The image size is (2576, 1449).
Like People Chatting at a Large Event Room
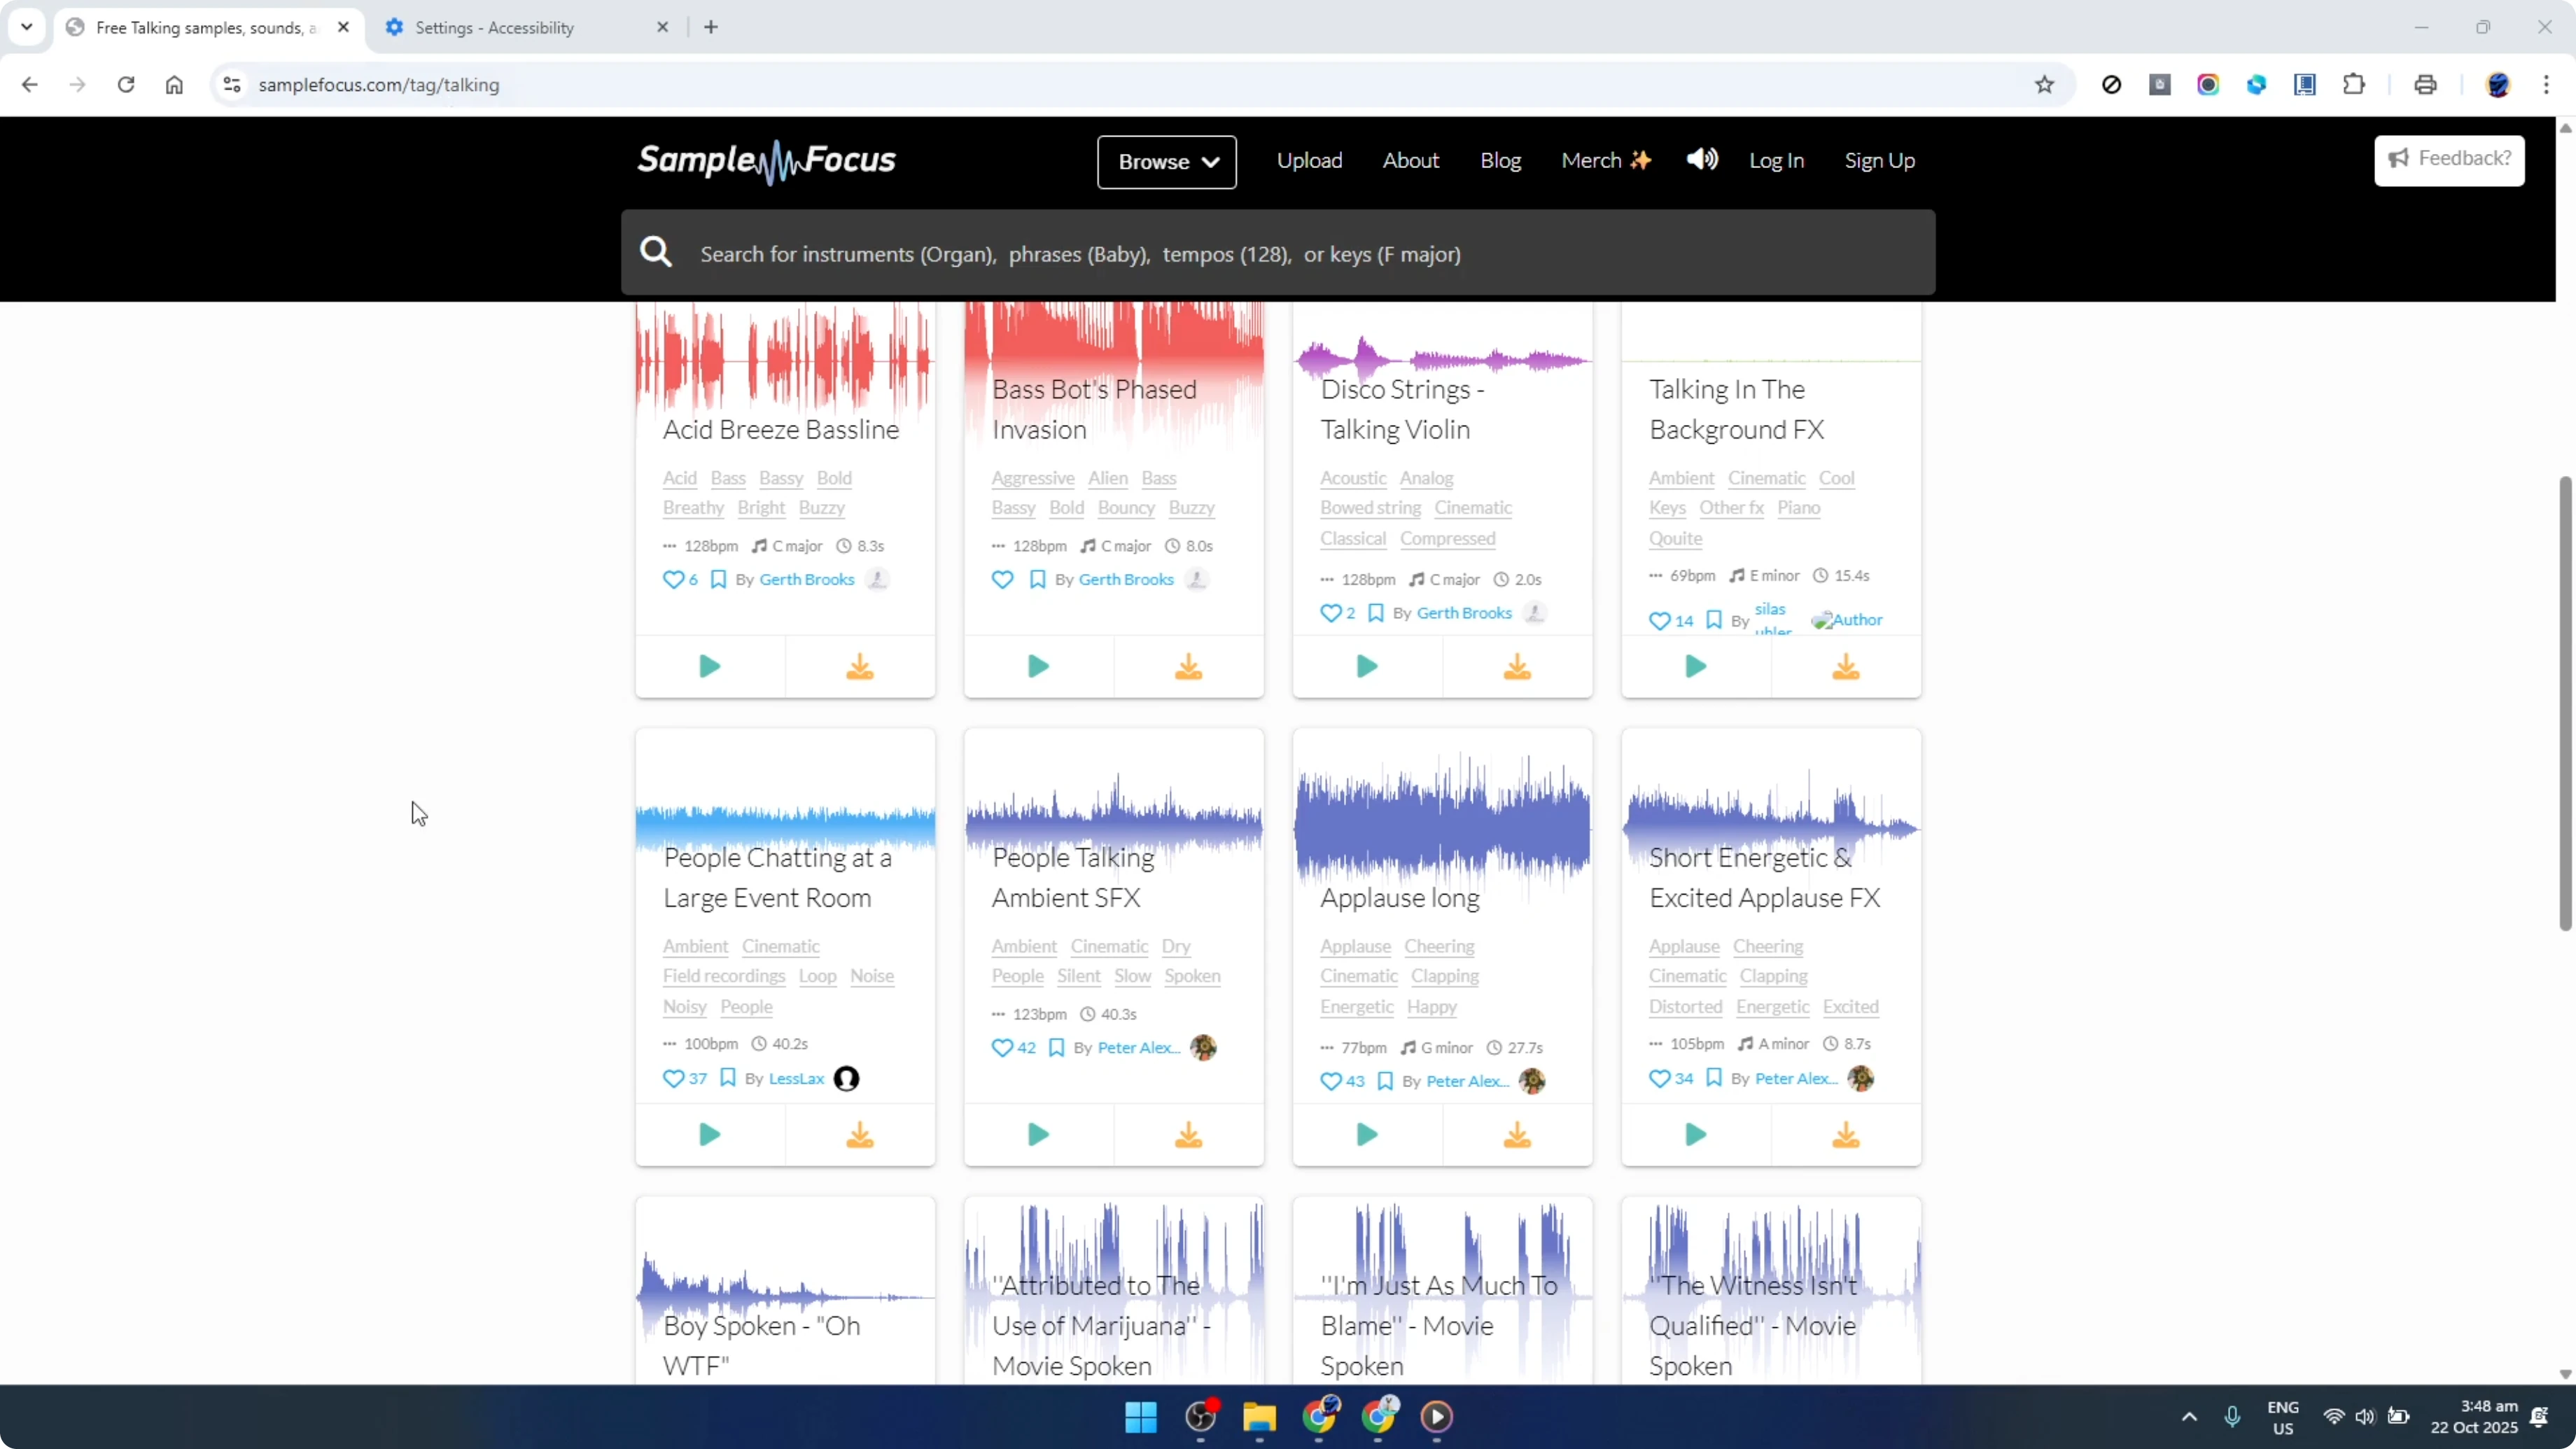[x=673, y=1079]
